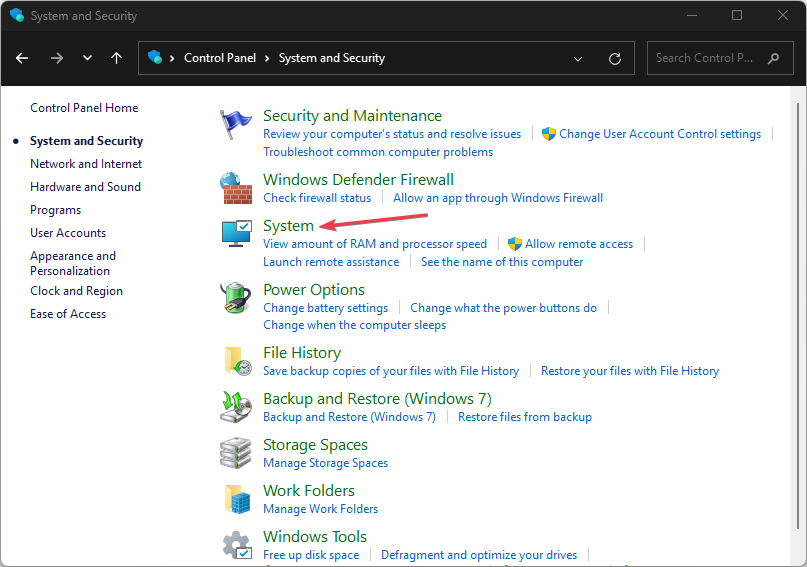
Task: Click Manage Work Folders
Action: click(x=320, y=509)
